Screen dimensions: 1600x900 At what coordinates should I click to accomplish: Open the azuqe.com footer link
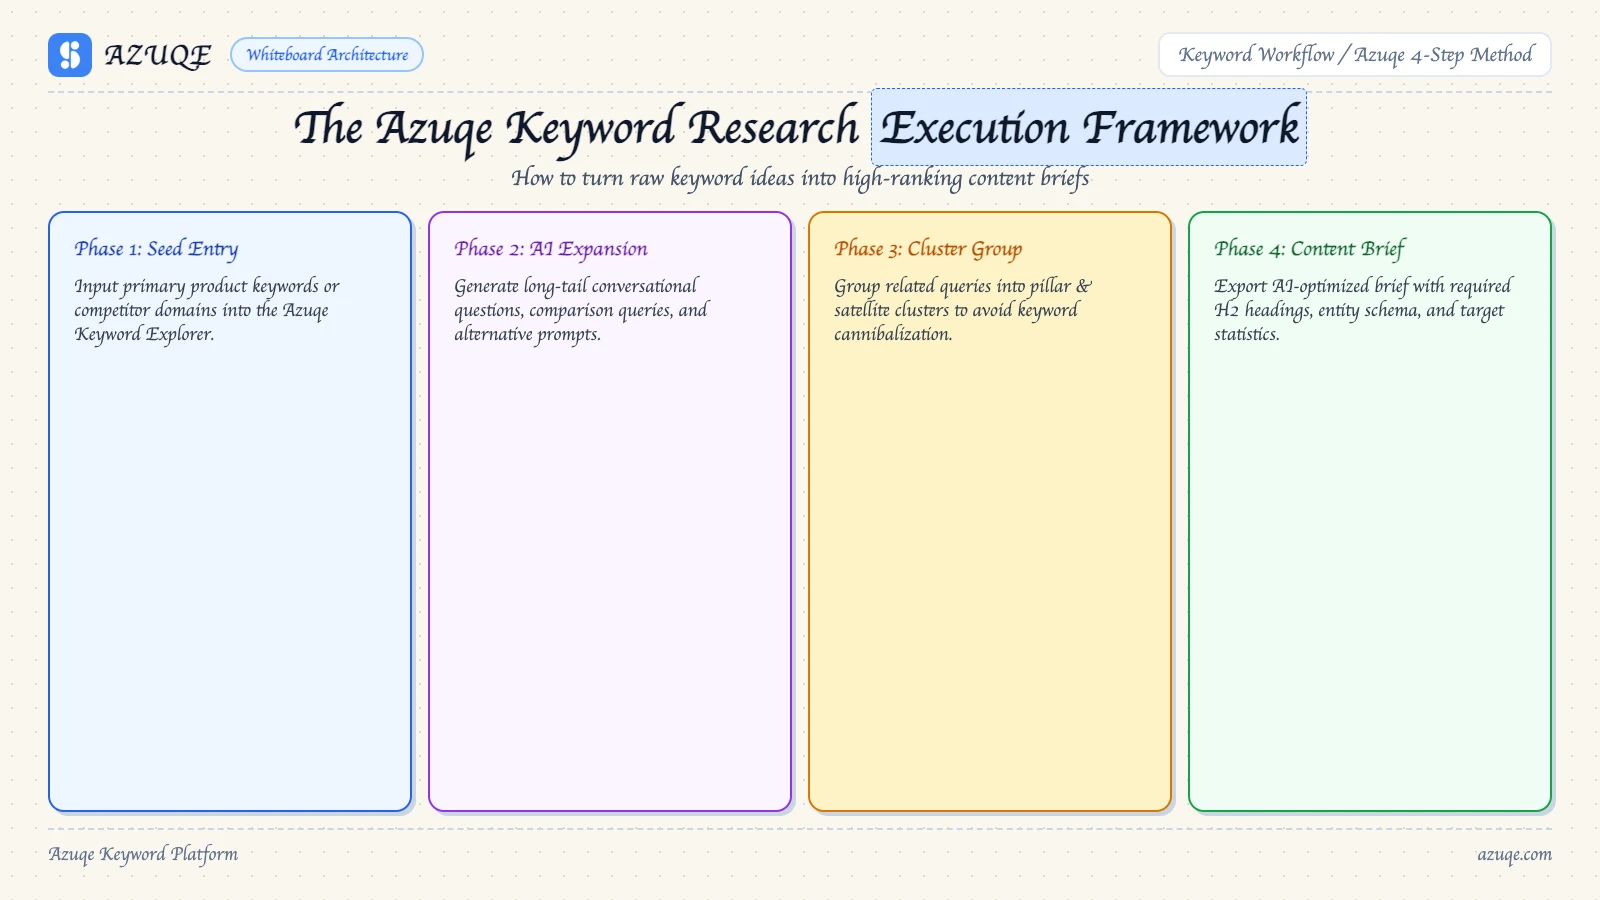[1514, 854]
